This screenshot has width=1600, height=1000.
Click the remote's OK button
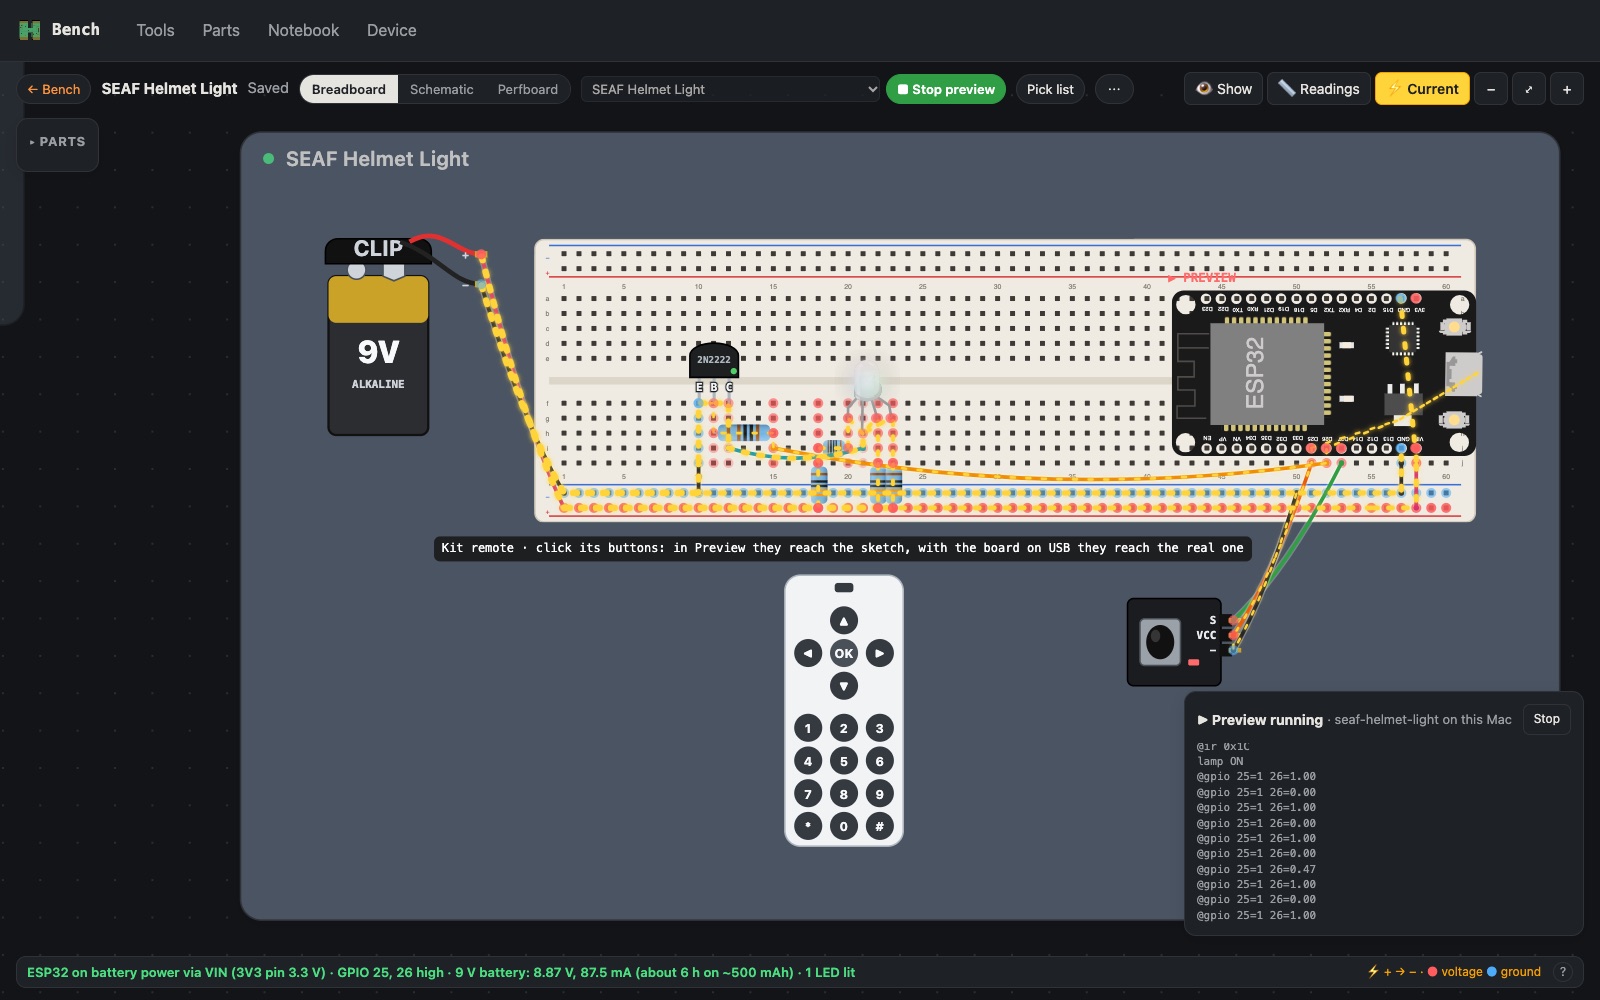(844, 653)
